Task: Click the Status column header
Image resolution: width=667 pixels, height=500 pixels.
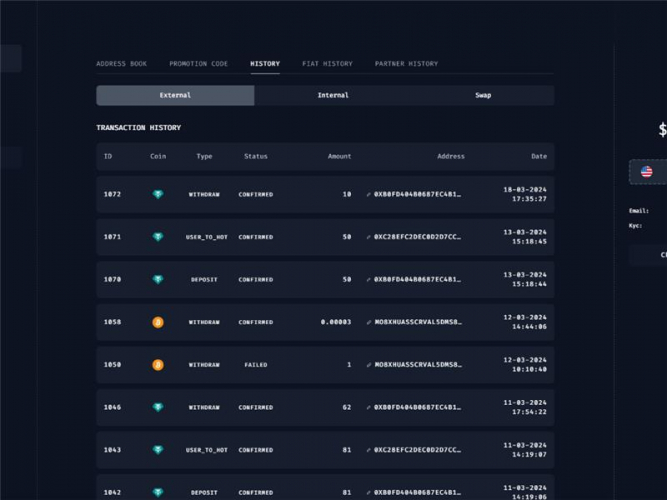Action: [256, 156]
